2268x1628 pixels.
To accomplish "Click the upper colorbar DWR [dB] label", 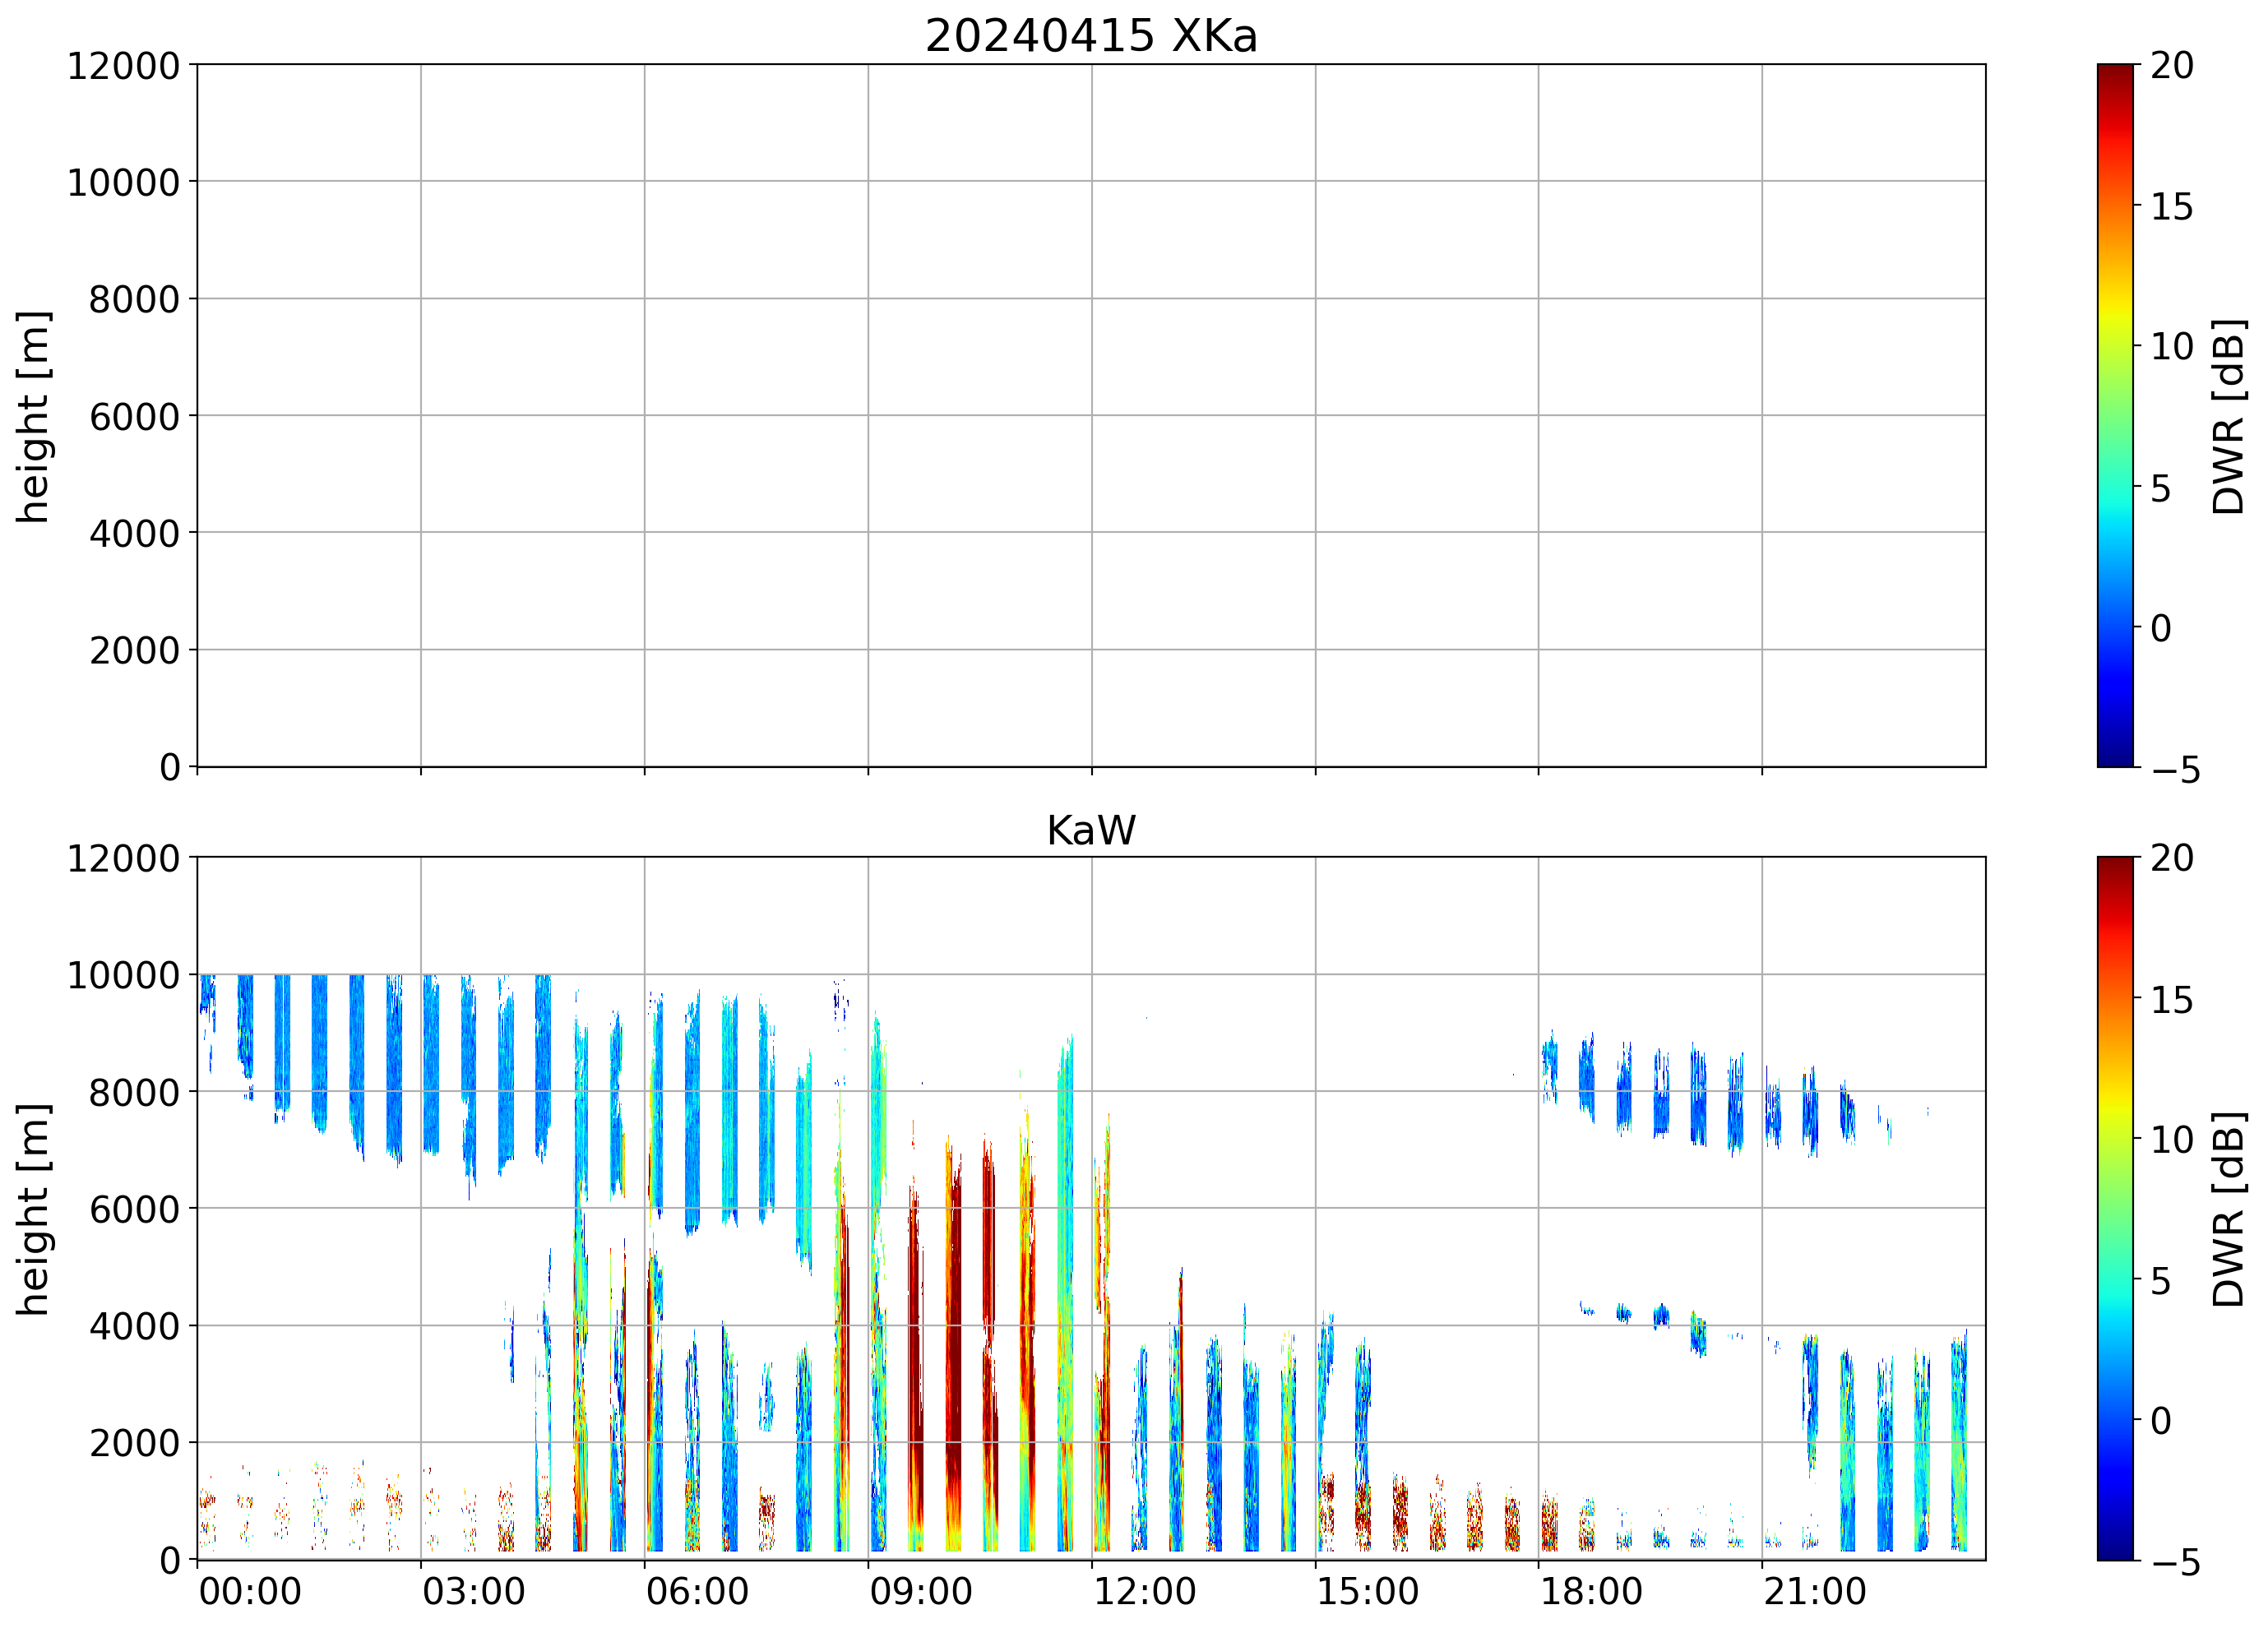I will click(x=2229, y=416).
